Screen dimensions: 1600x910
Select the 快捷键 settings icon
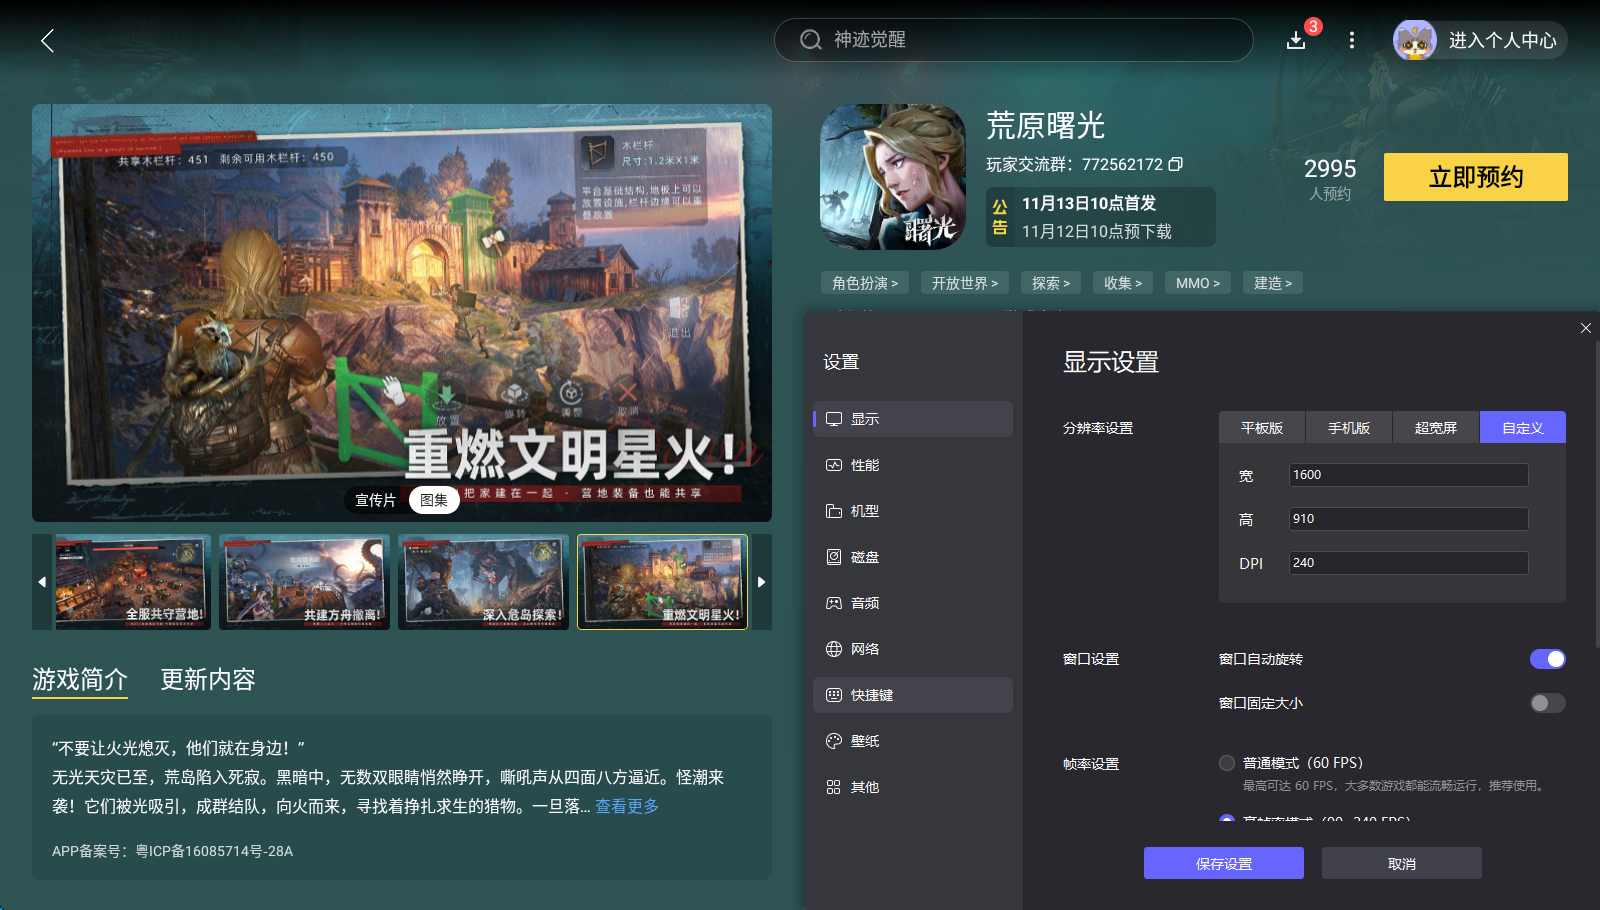[x=836, y=694]
